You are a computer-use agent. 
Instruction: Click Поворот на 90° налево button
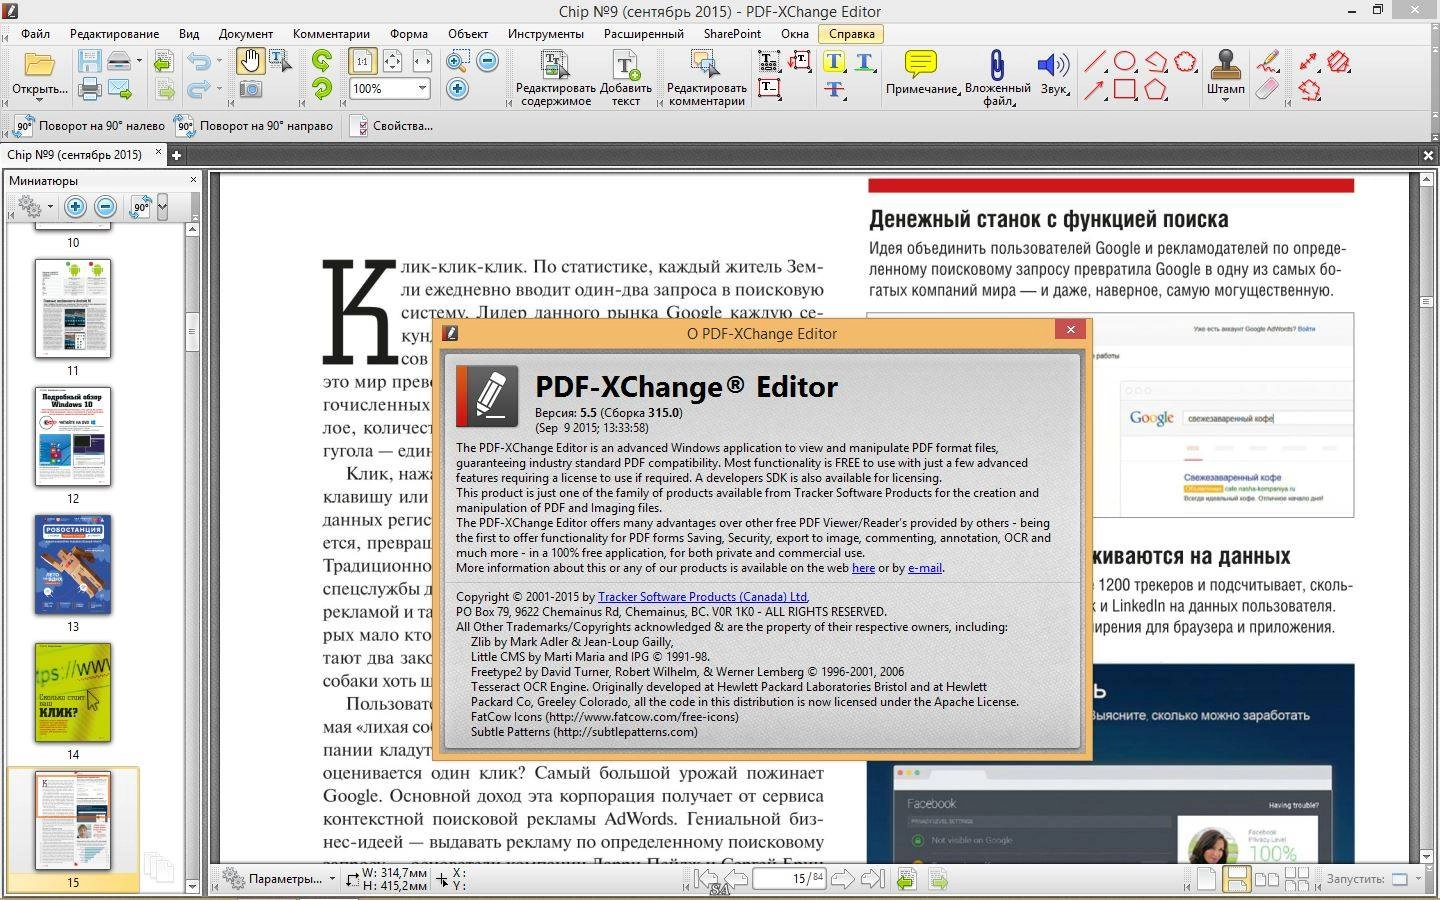click(x=89, y=126)
